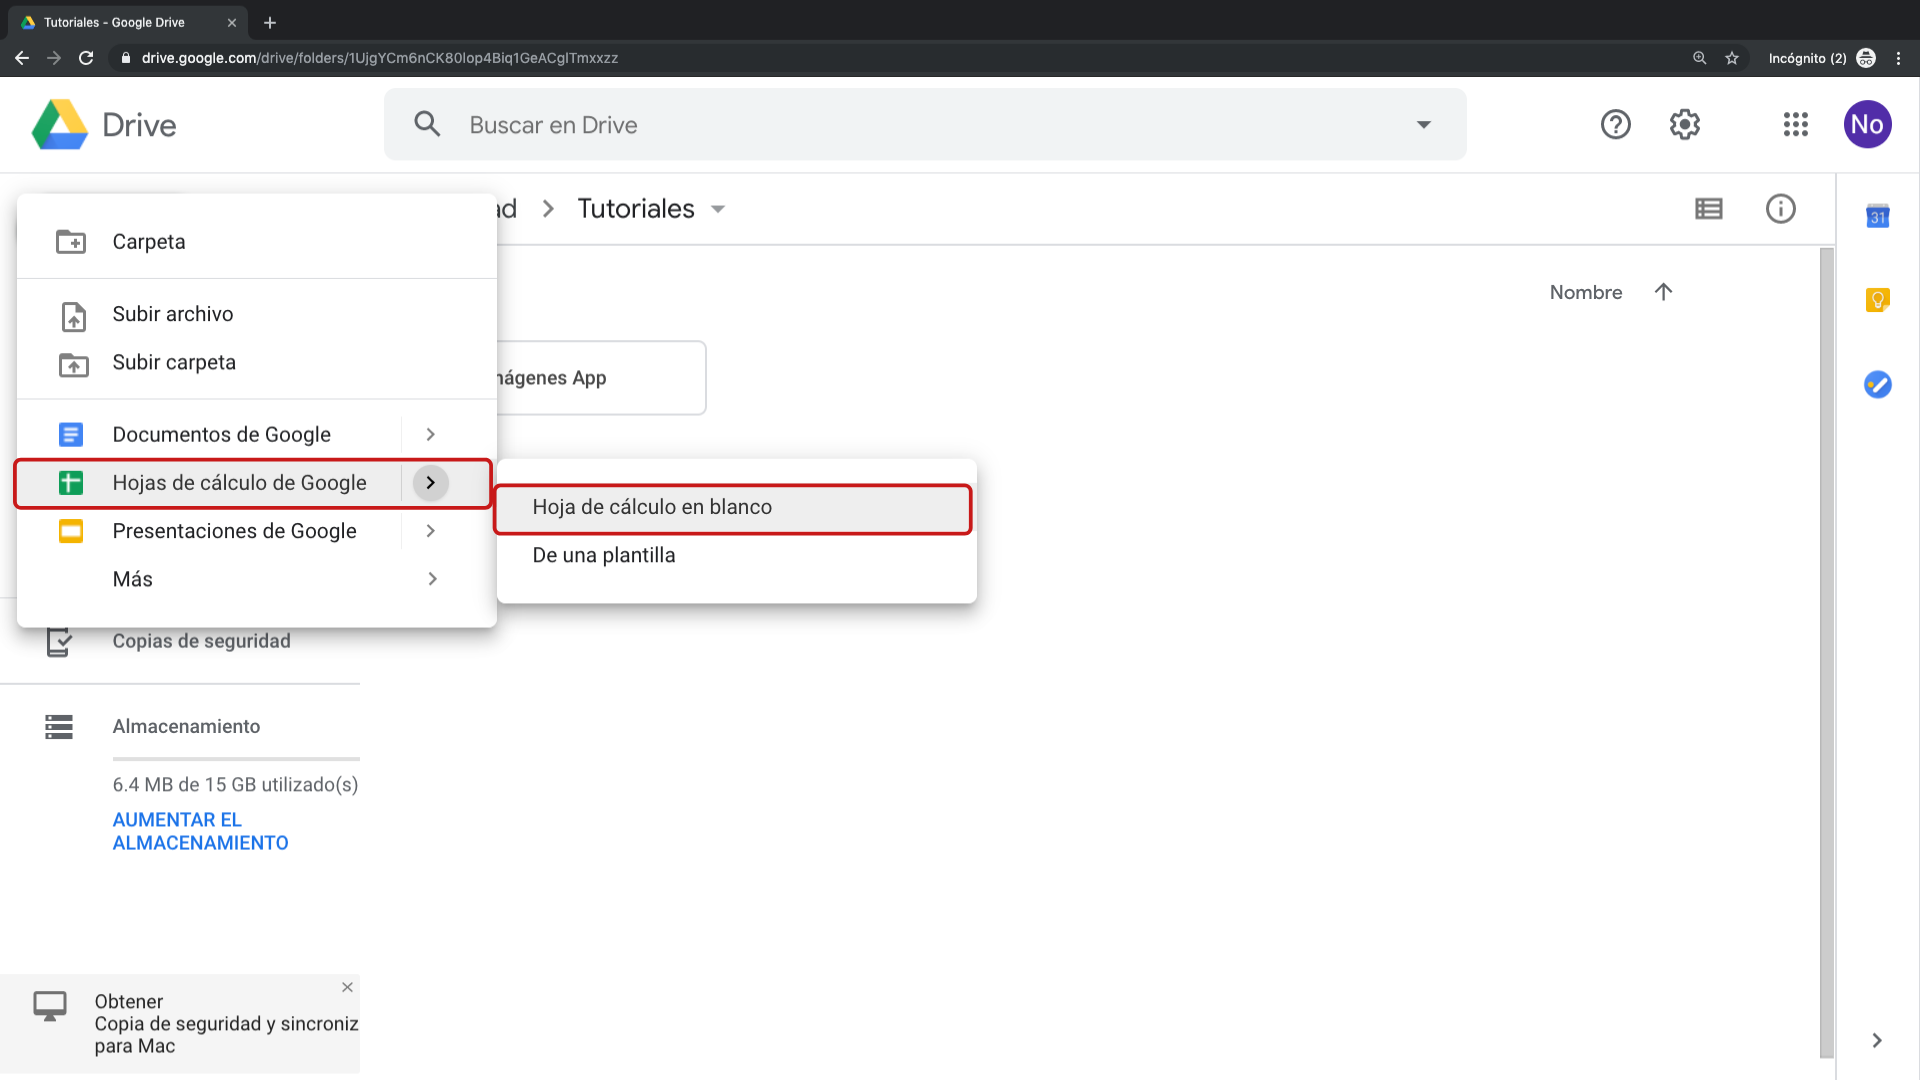Click the green Google Sheets icon
Viewport: 1920px width, 1080px height.
click(x=71, y=483)
